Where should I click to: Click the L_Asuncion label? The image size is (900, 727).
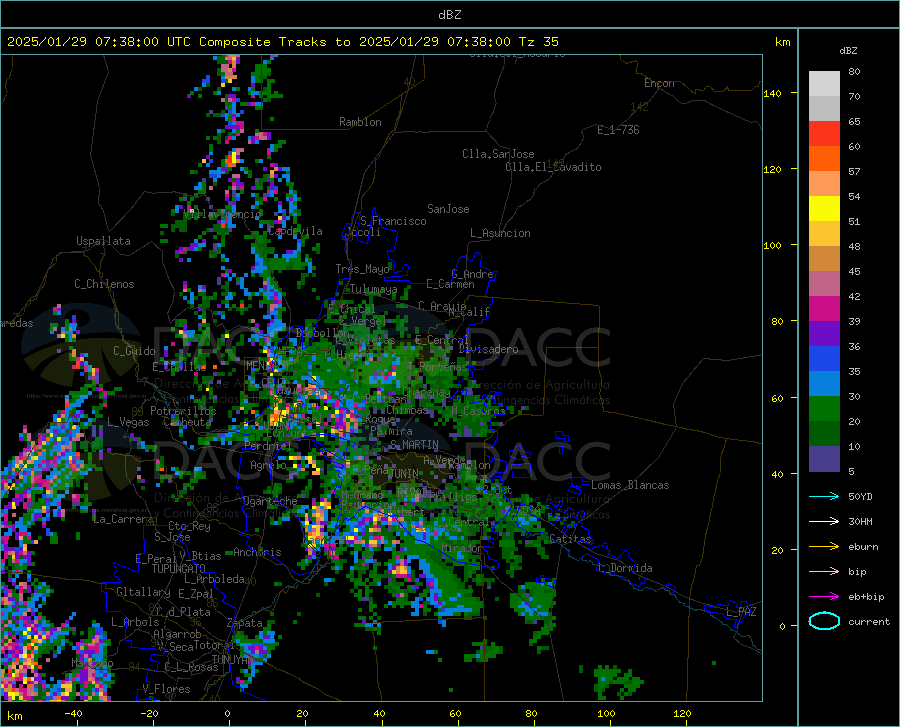(500, 233)
